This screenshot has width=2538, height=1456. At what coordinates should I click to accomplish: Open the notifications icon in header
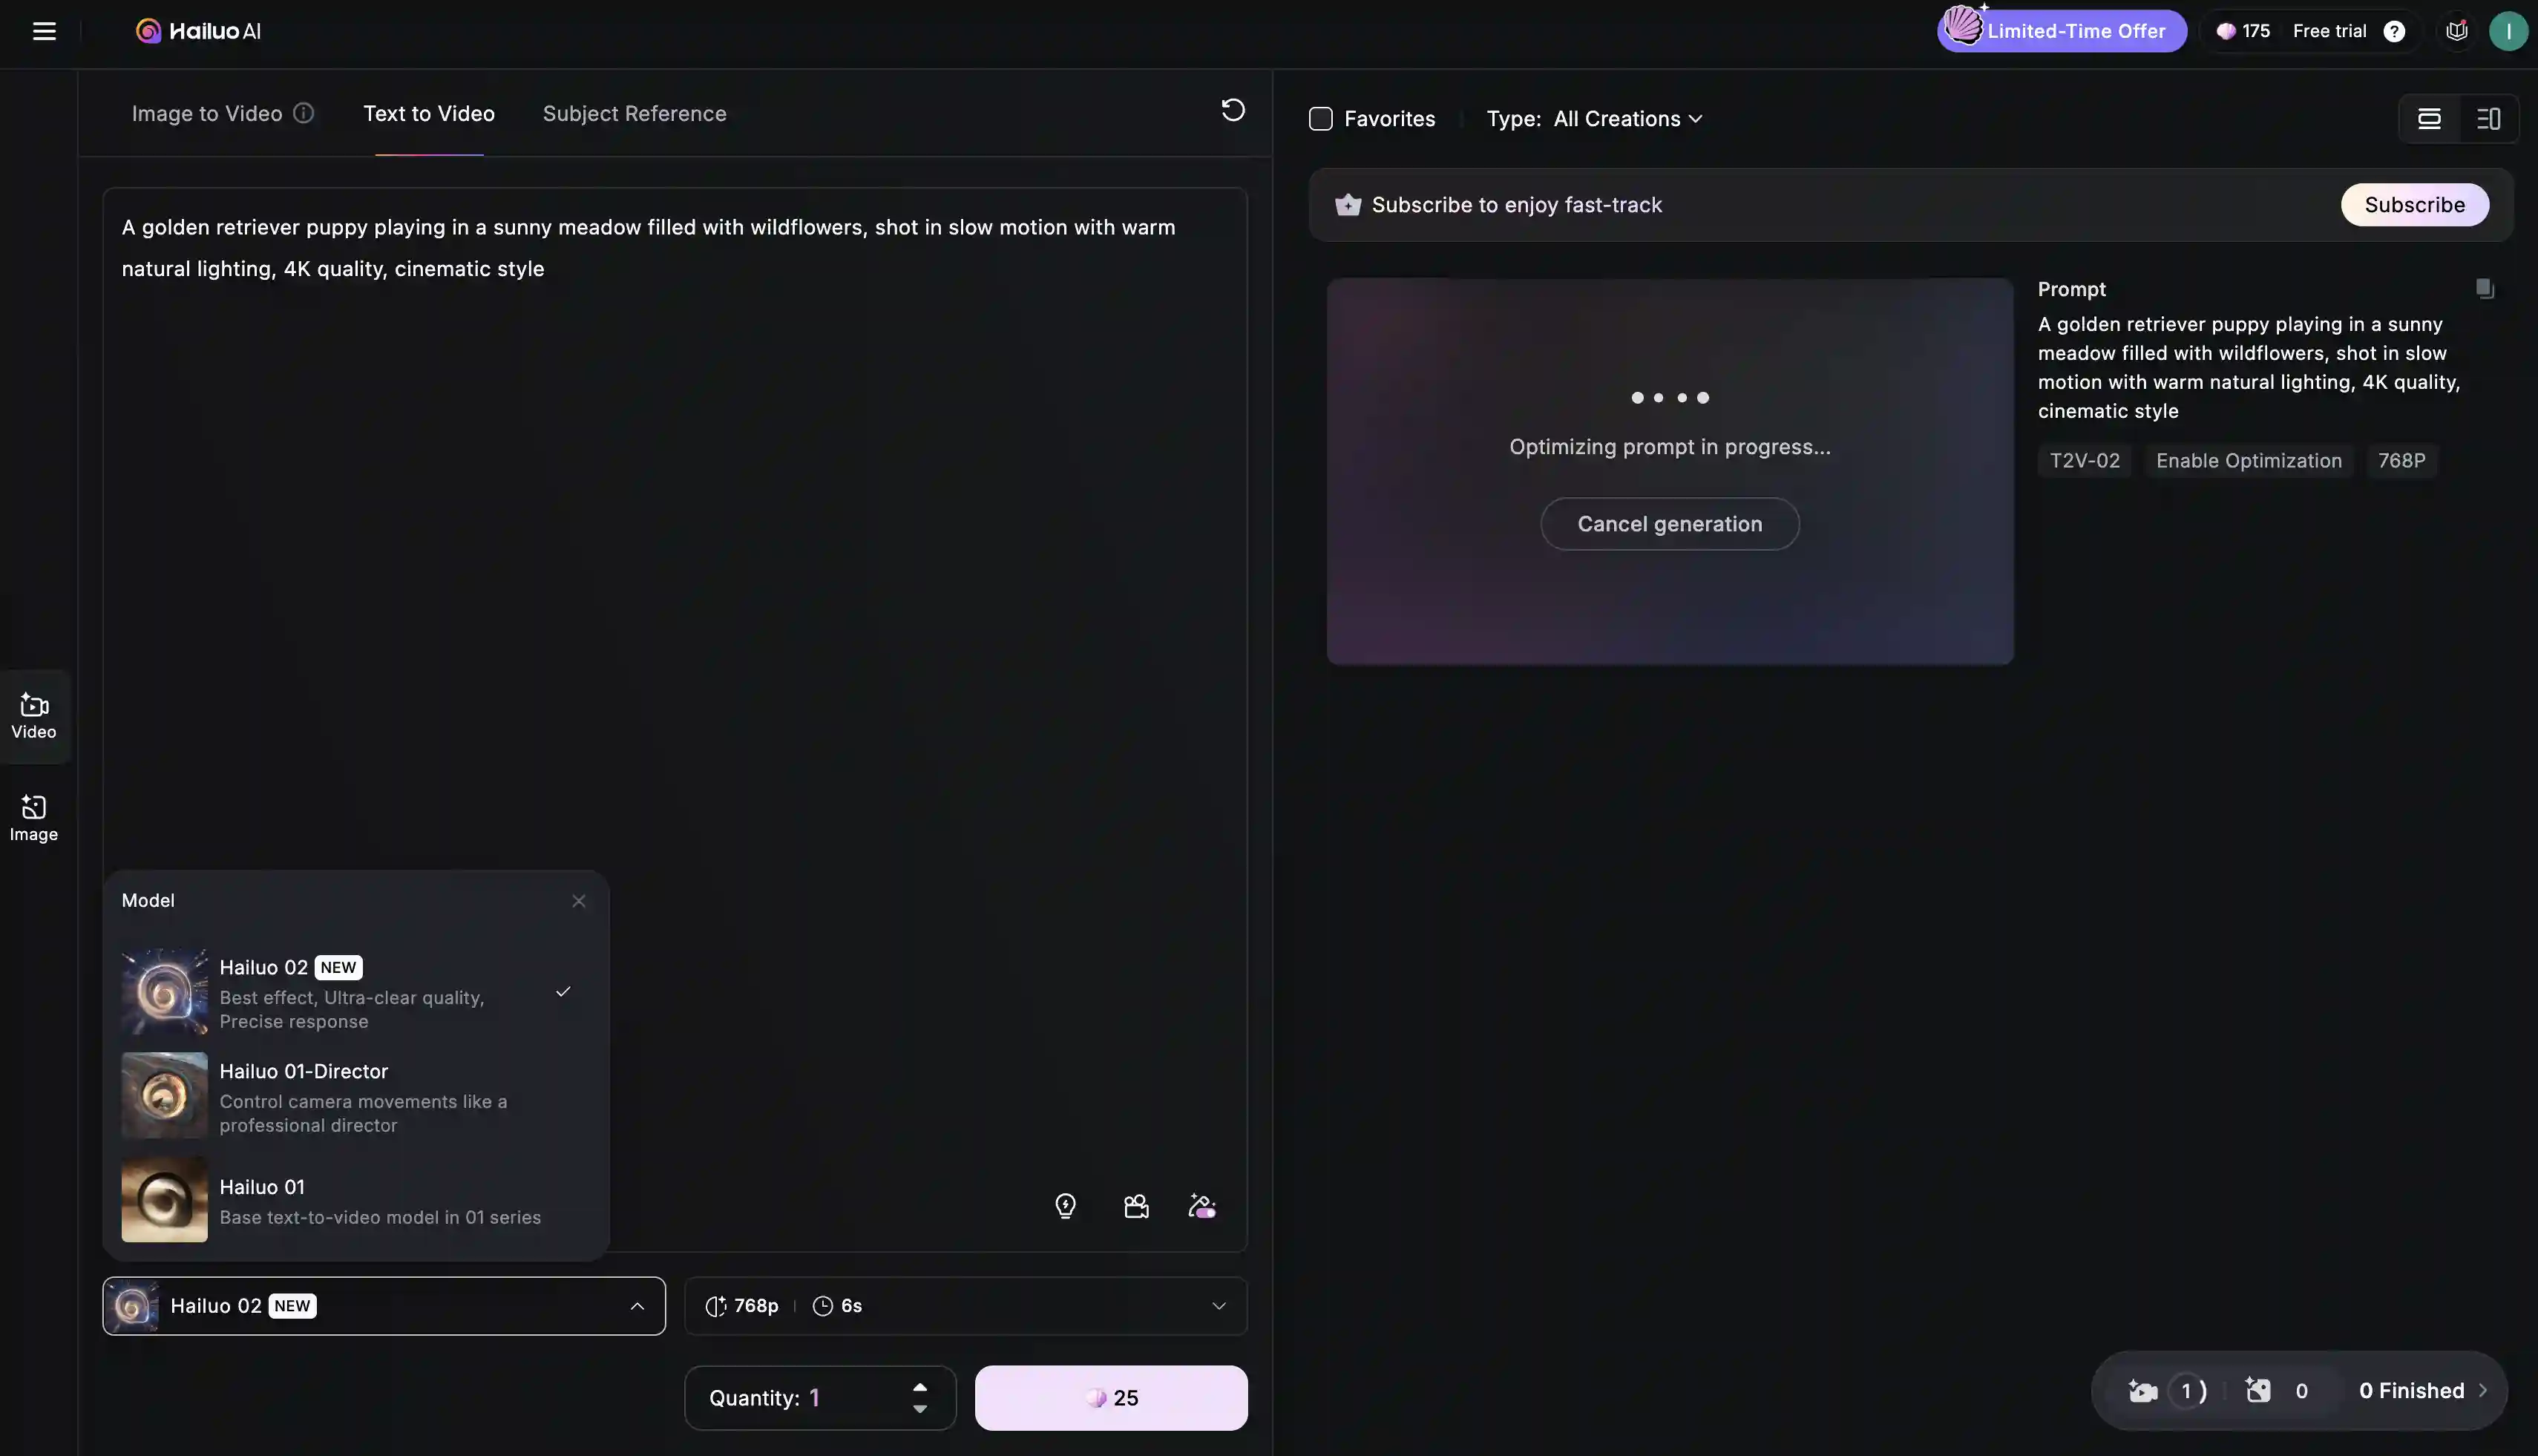[x=2456, y=31]
